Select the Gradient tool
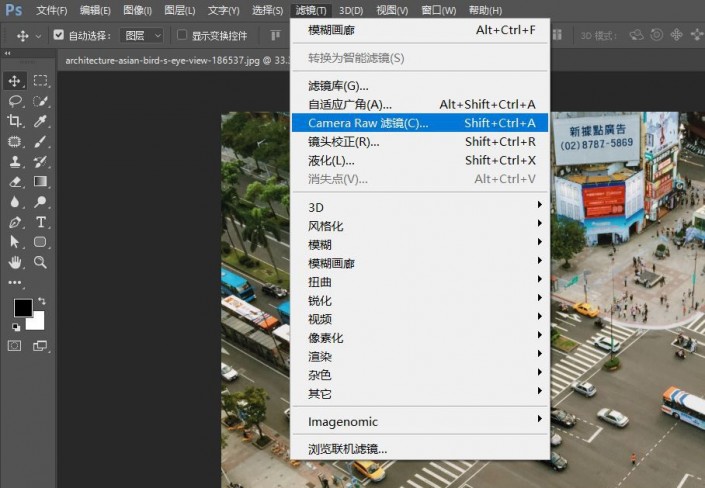The height and width of the screenshot is (488, 705). 40,181
